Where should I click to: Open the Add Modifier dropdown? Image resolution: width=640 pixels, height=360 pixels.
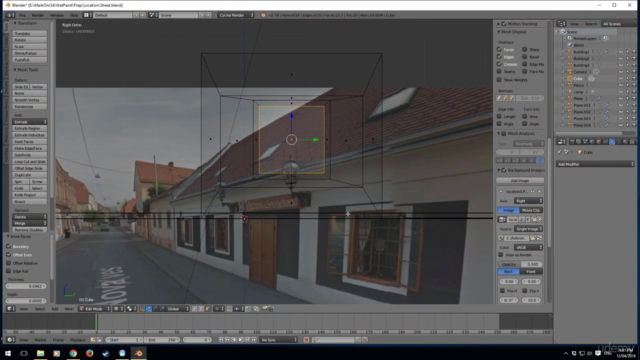point(595,164)
